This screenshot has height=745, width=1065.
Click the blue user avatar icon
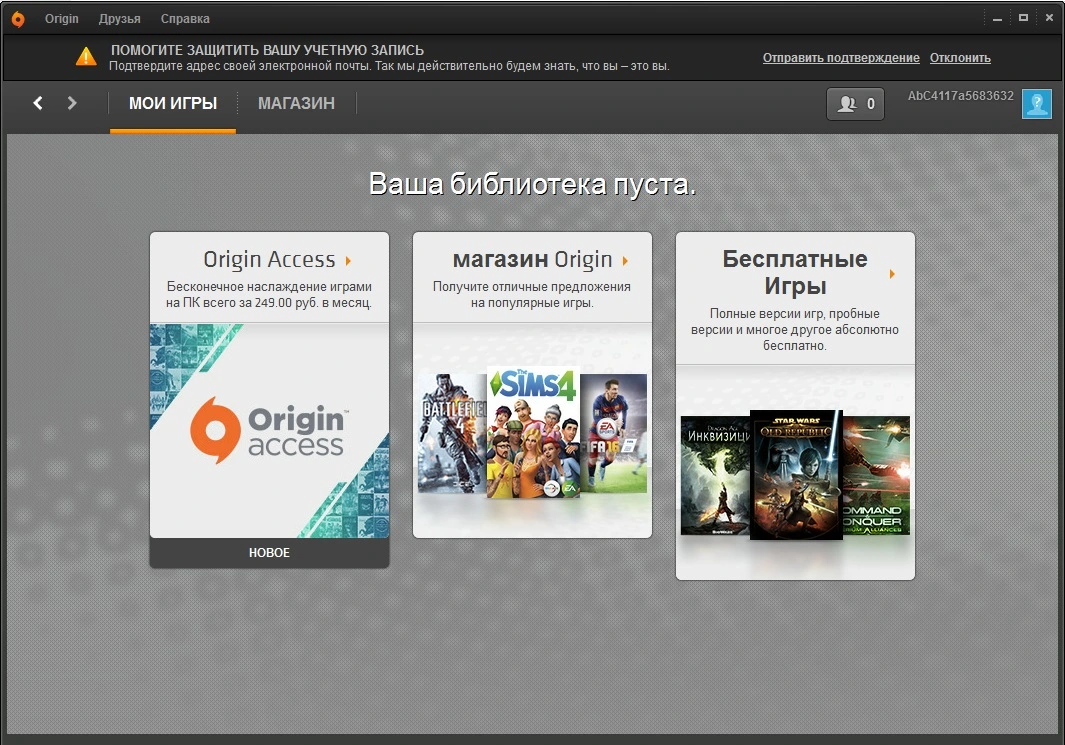(1036, 104)
